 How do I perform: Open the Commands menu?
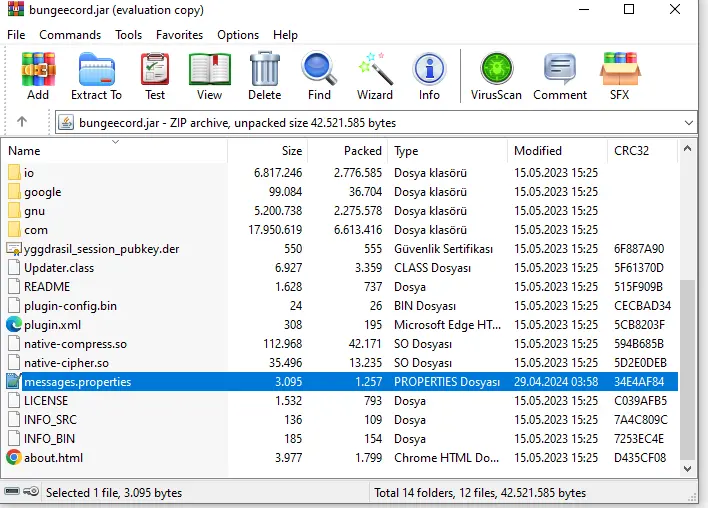click(70, 35)
